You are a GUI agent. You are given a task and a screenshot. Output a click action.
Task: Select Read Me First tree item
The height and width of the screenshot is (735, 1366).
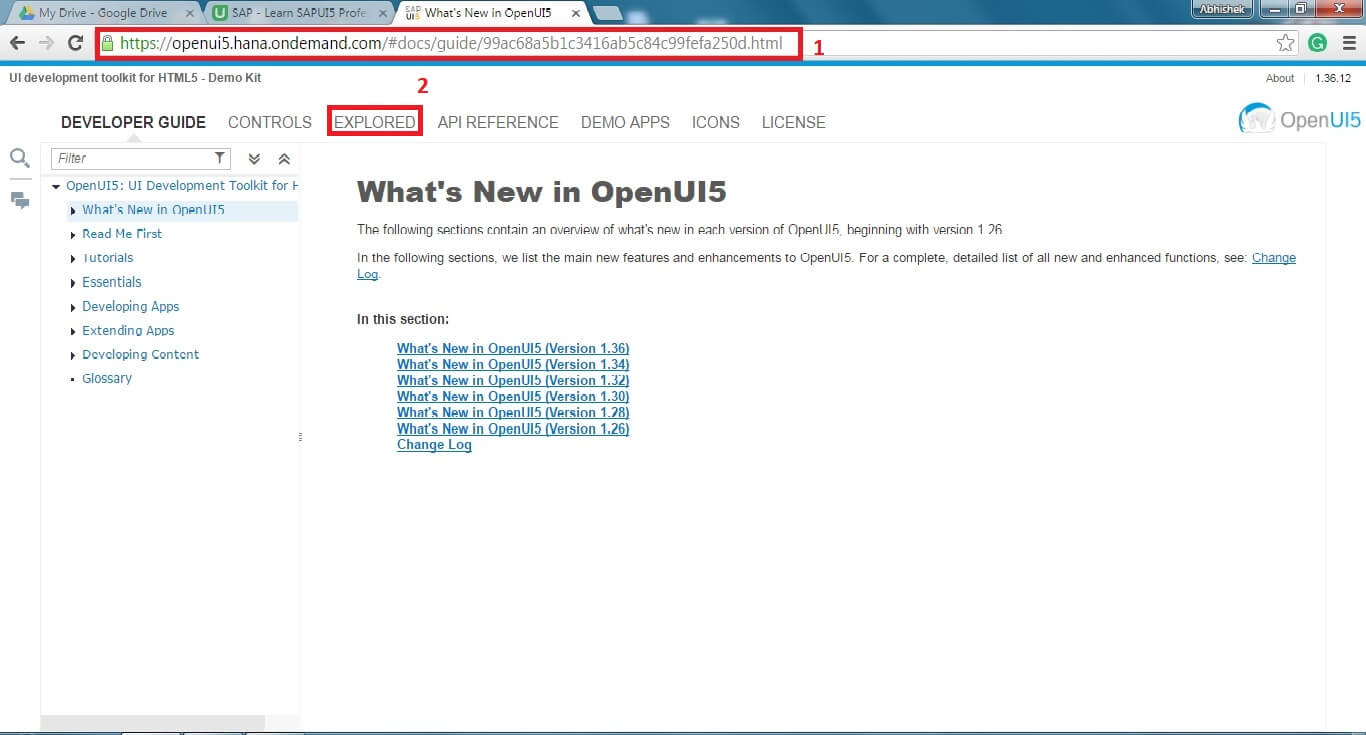(x=122, y=234)
